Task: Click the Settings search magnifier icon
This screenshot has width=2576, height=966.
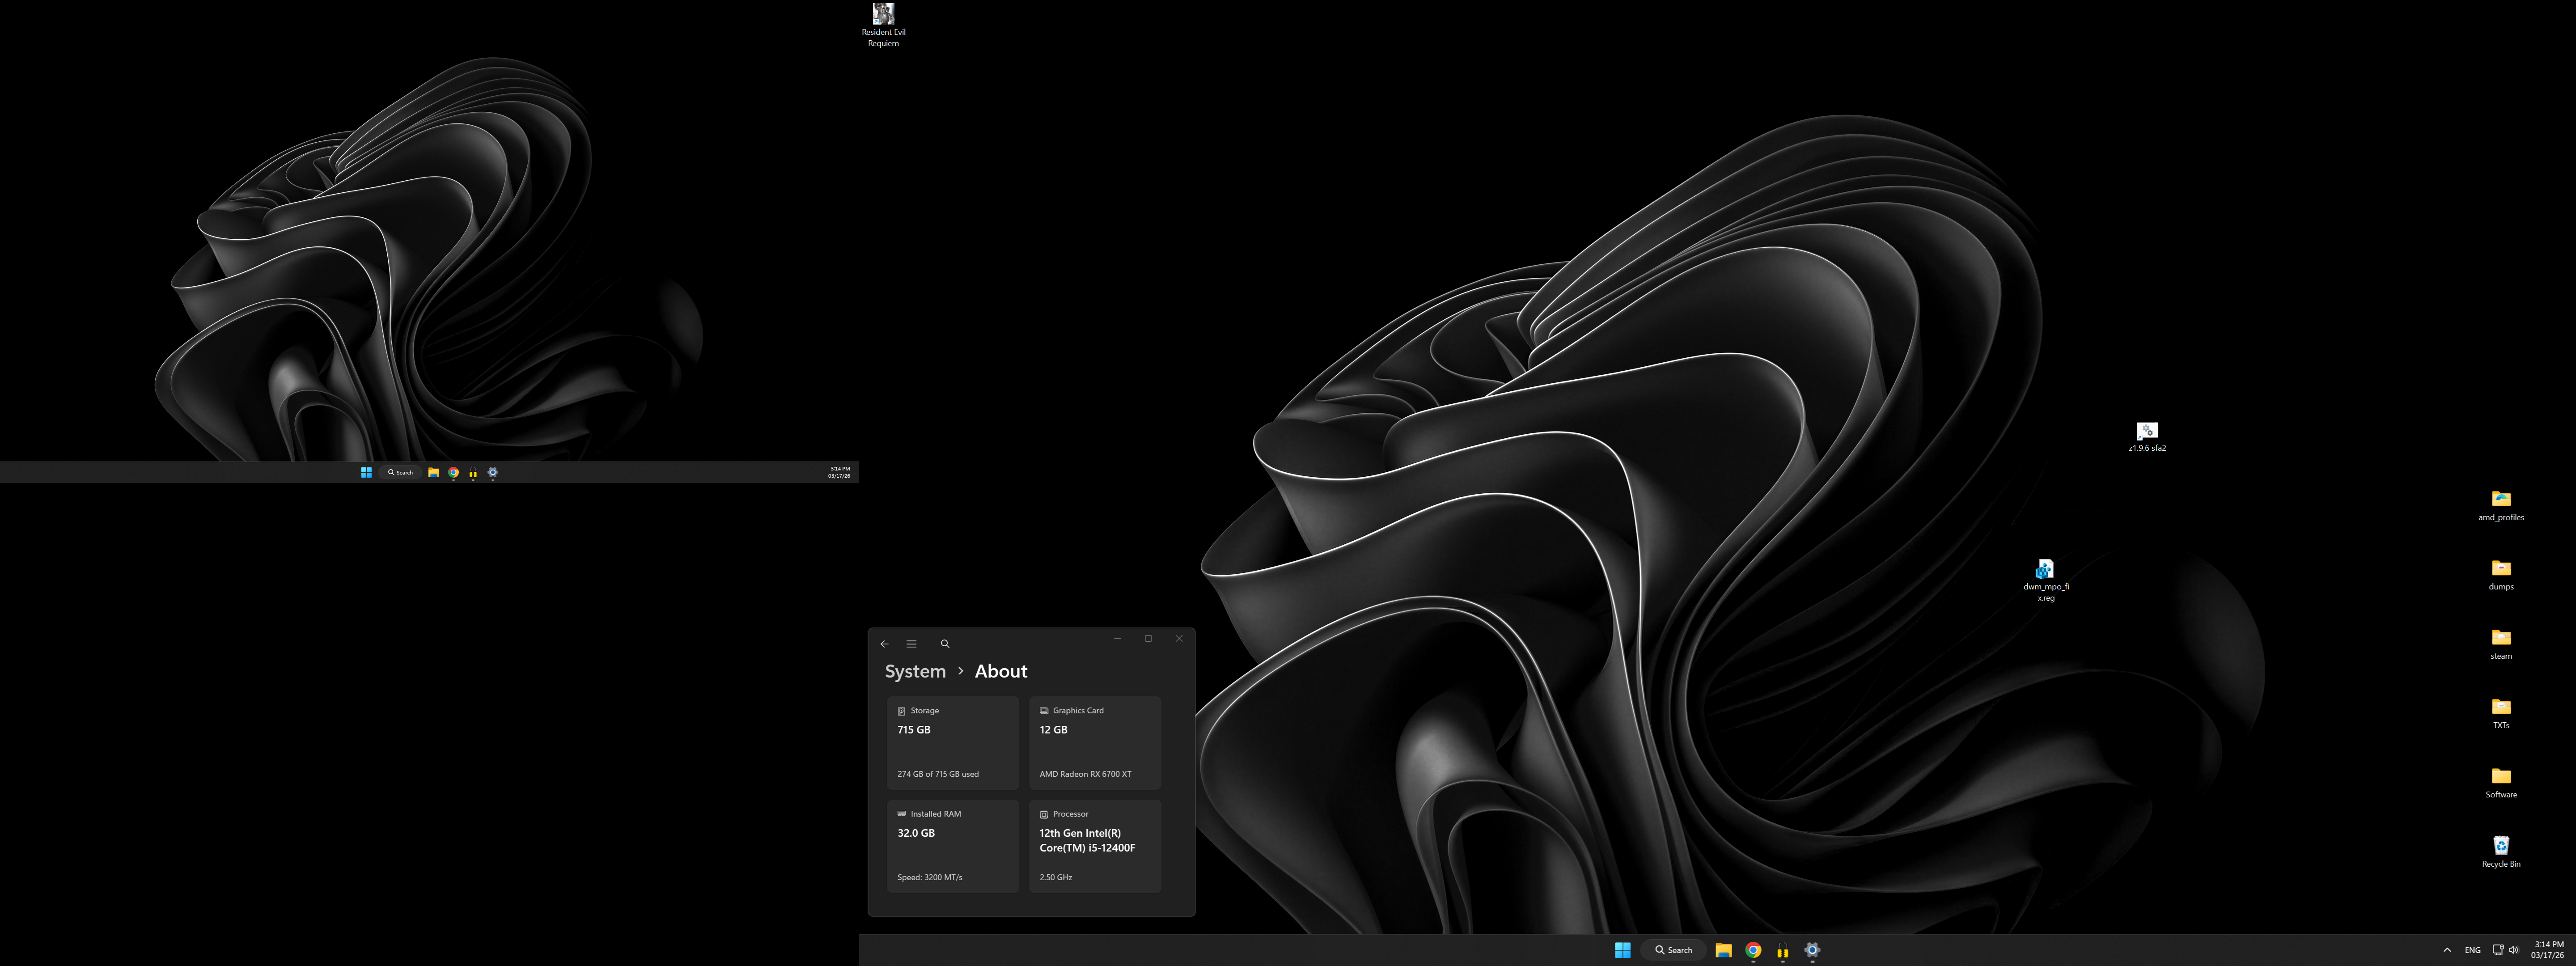Action: 944,644
